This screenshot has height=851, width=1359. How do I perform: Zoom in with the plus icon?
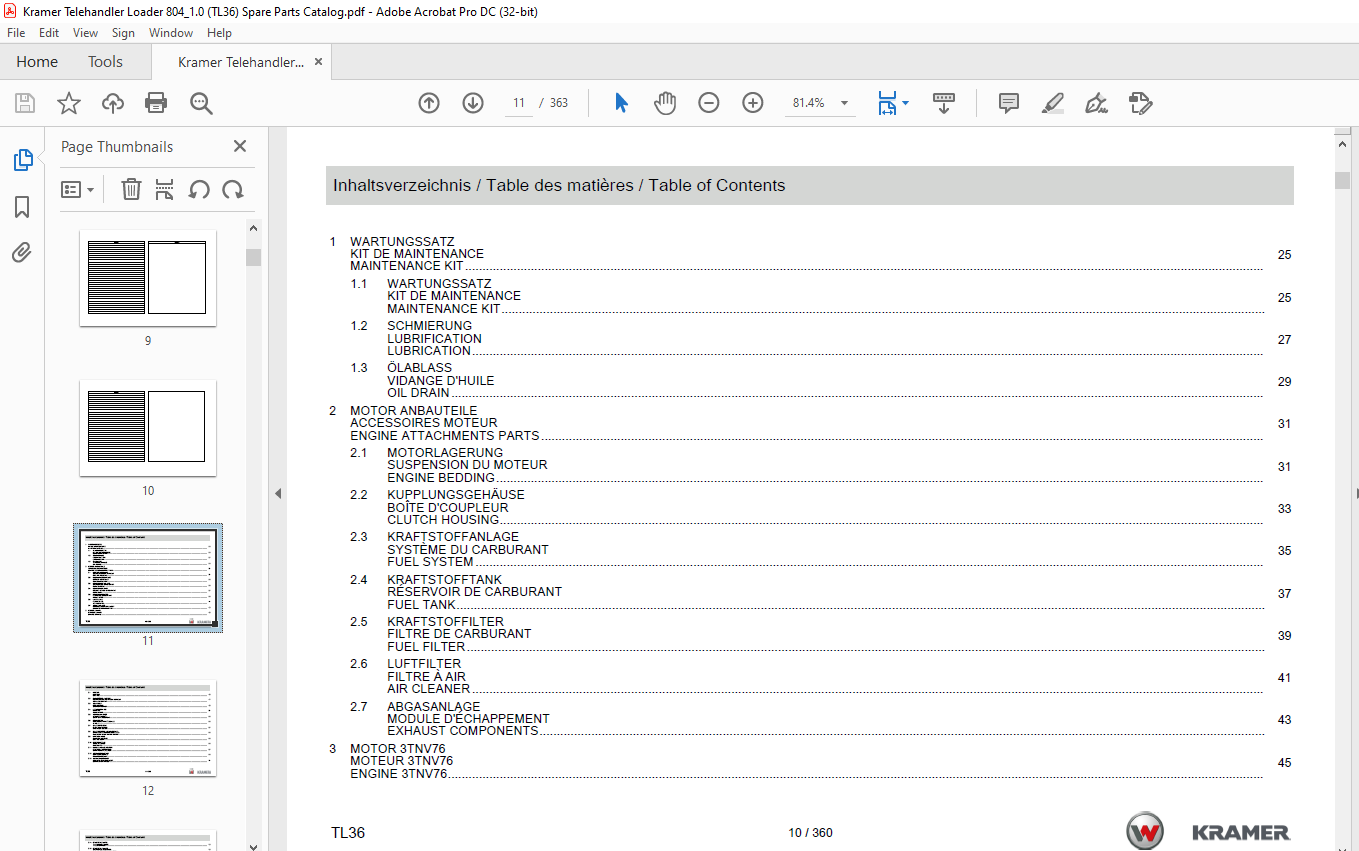753,103
